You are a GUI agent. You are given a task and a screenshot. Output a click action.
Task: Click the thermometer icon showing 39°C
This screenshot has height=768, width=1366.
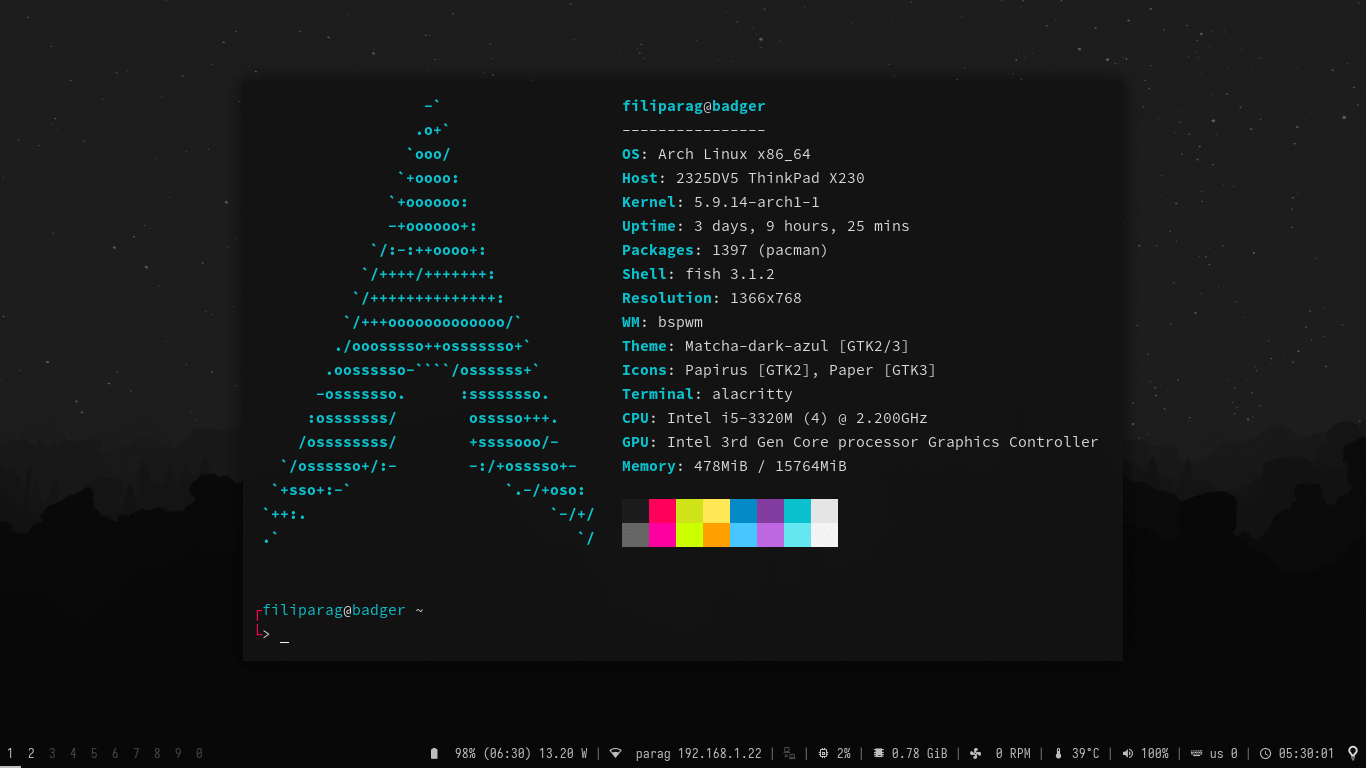tap(1058, 753)
